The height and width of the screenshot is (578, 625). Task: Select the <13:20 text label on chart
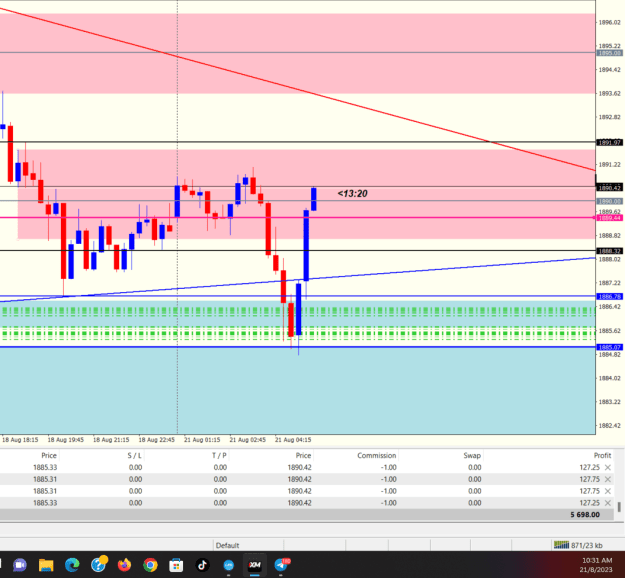tap(352, 194)
